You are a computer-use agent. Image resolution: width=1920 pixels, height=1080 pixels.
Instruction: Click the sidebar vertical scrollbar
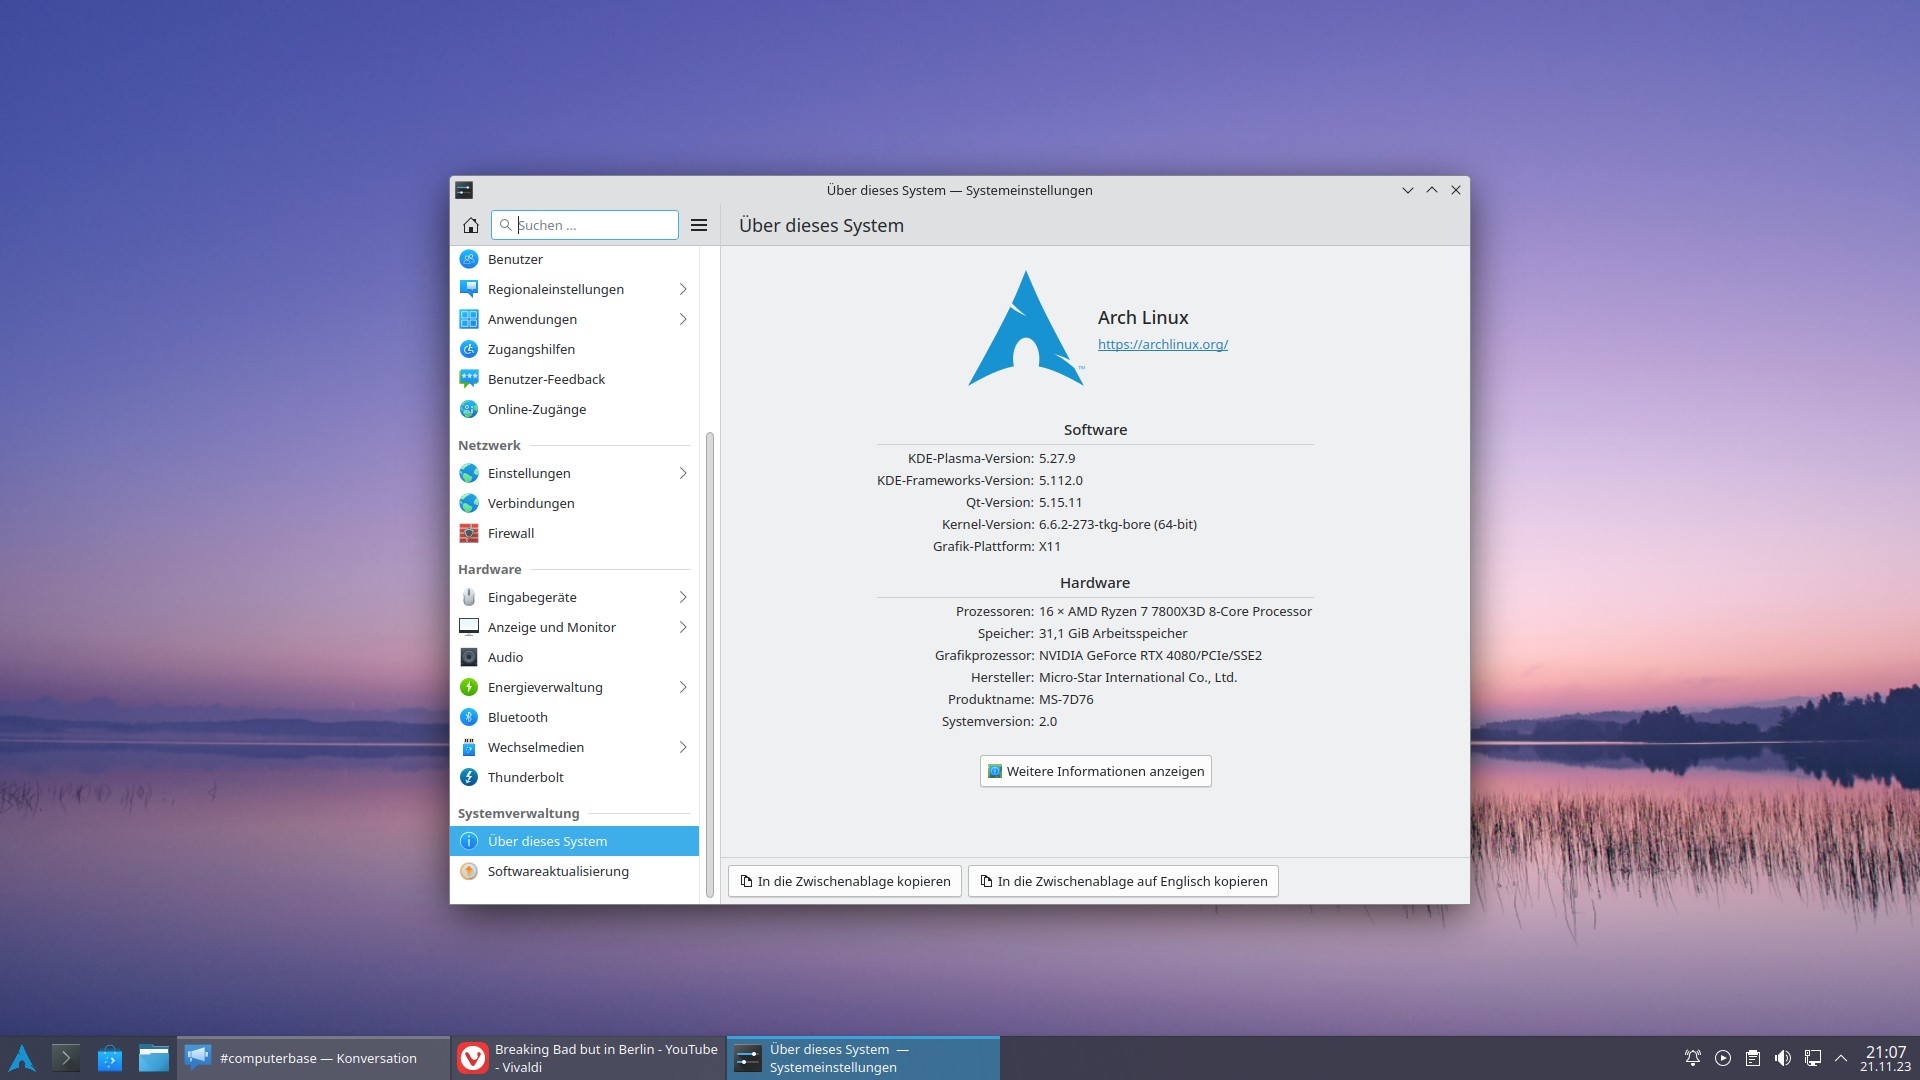[710, 665]
